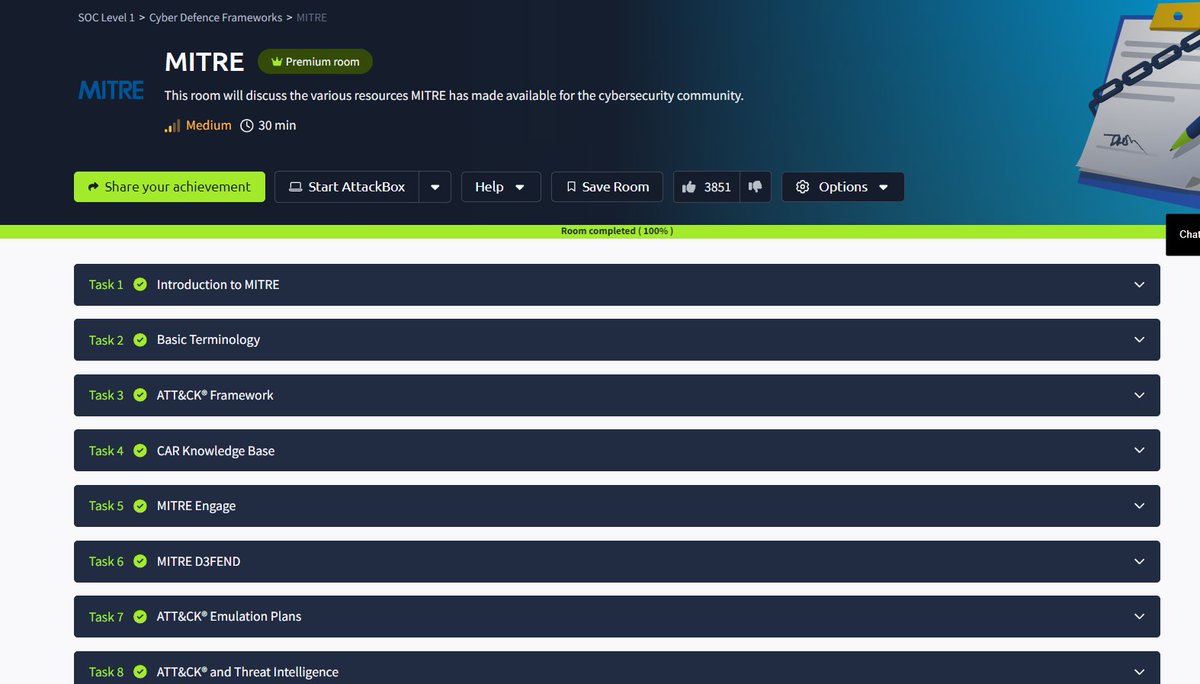Click Share your achievement button
This screenshot has height=684, width=1200.
click(170, 187)
